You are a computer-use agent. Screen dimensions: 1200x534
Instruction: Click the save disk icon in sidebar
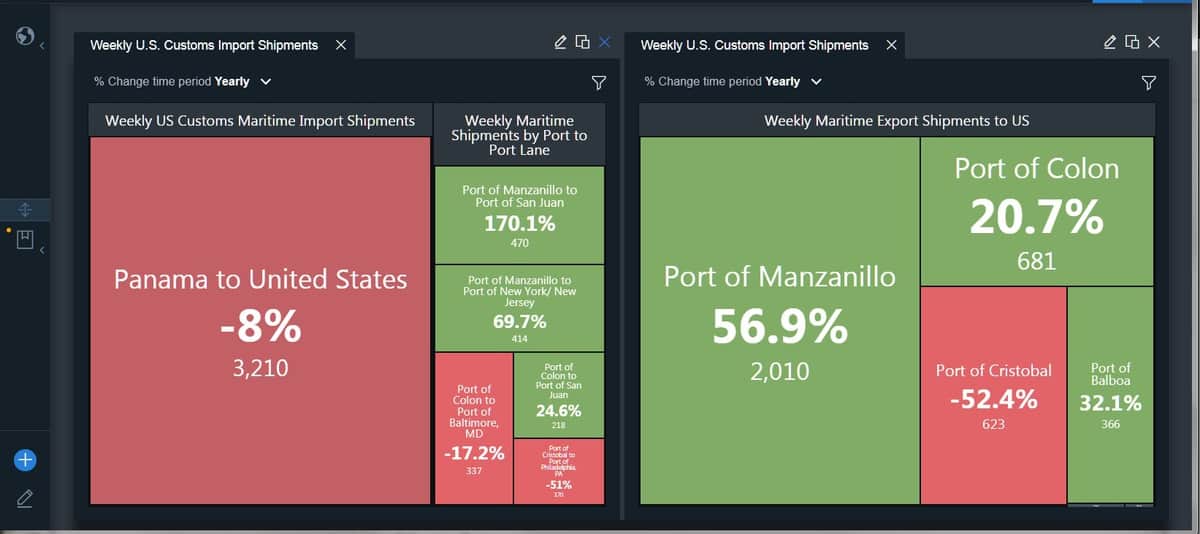click(x=26, y=240)
